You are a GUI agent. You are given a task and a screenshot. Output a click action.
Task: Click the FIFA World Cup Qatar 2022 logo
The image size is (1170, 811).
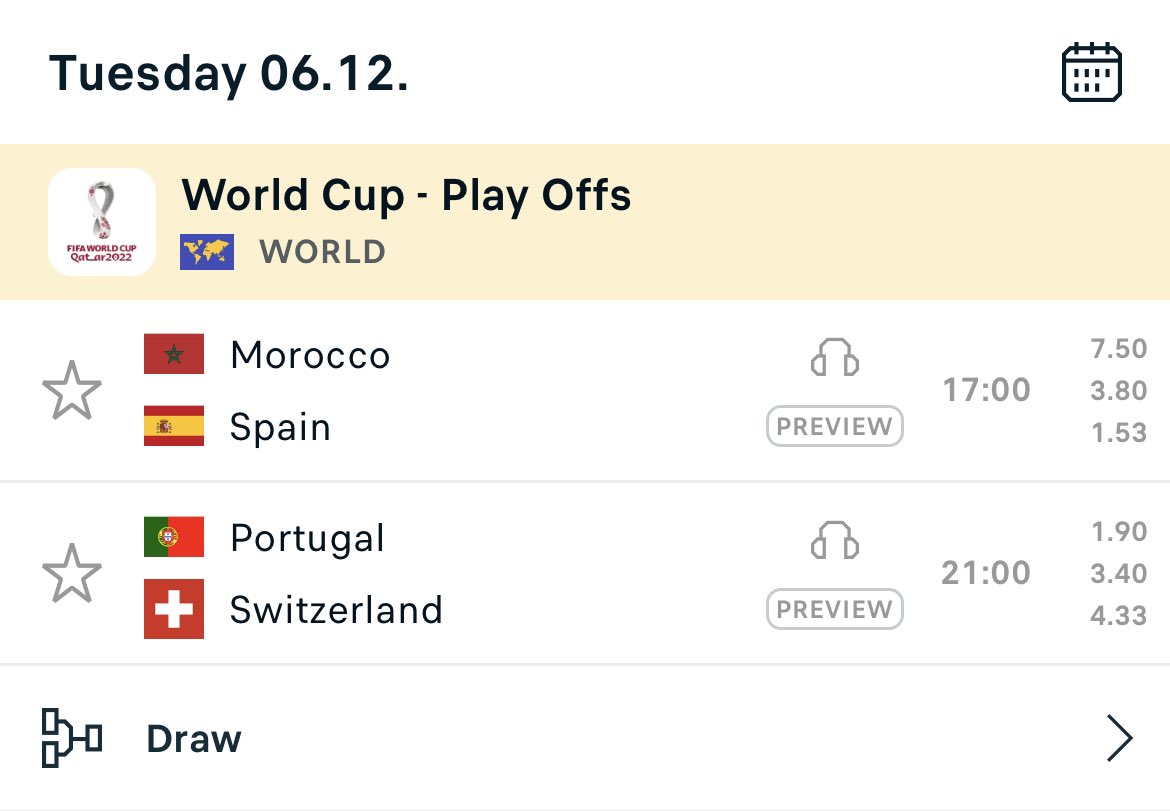coord(101,222)
